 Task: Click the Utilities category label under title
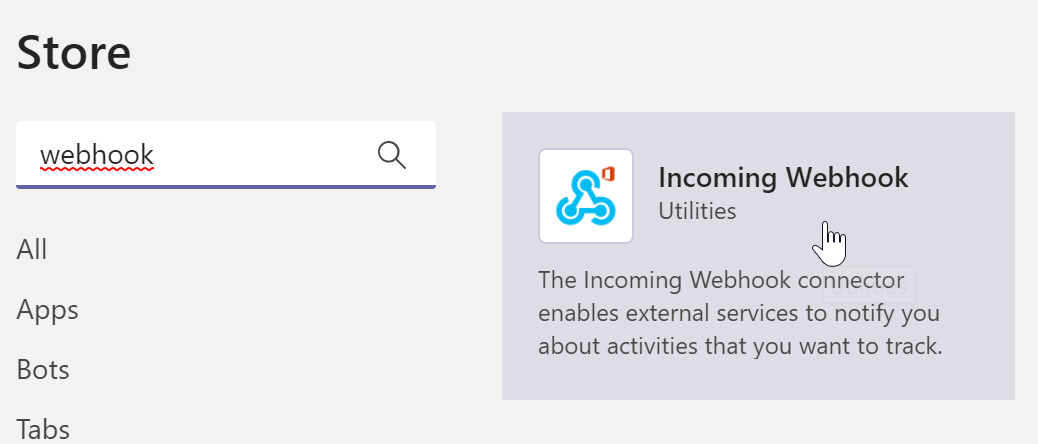tap(697, 211)
